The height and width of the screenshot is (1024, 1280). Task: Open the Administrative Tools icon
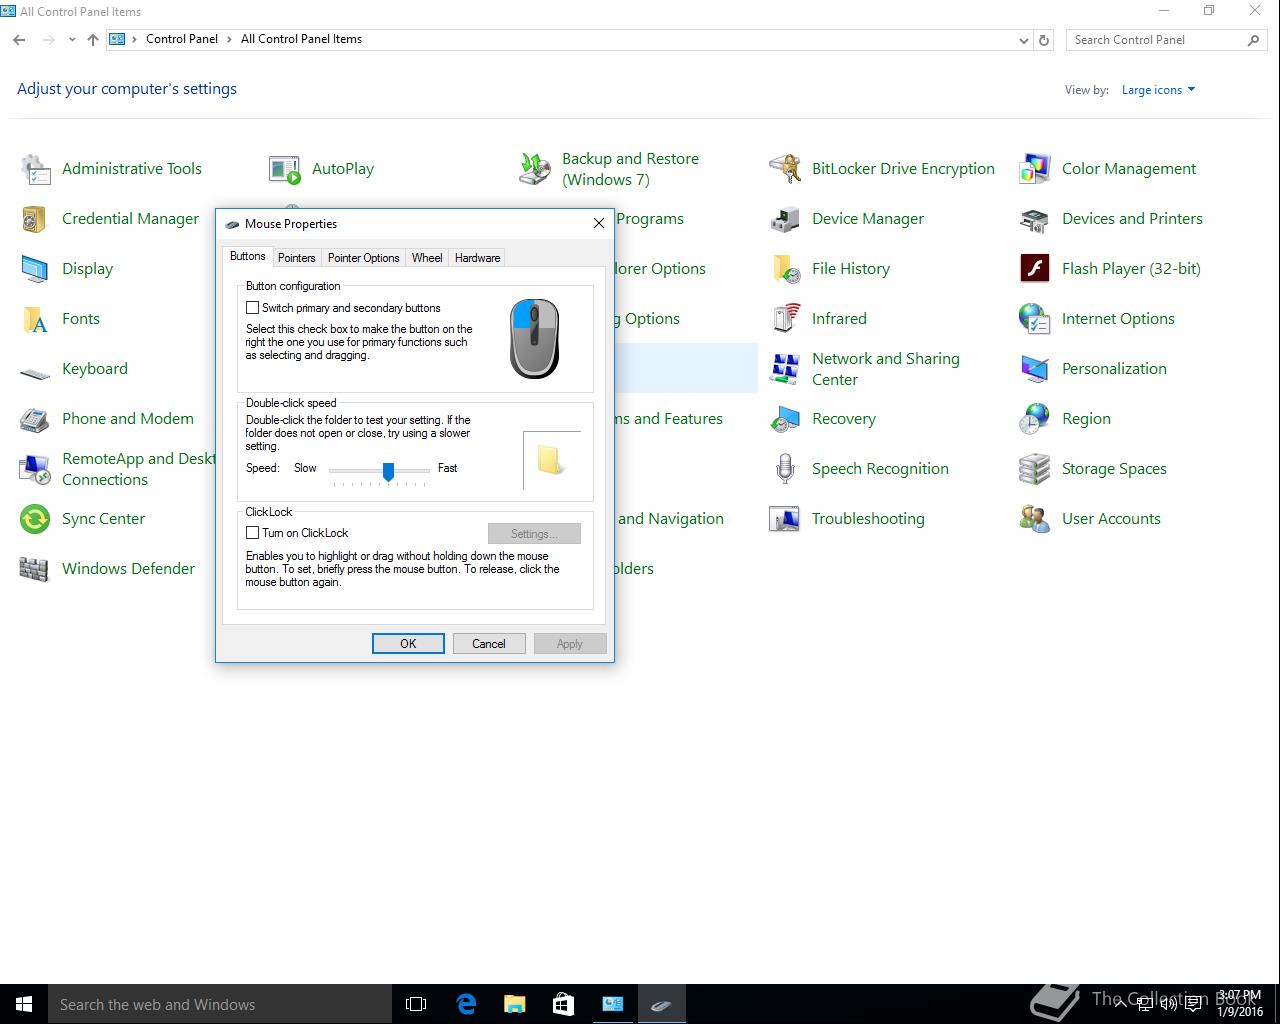click(x=35, y=169)
